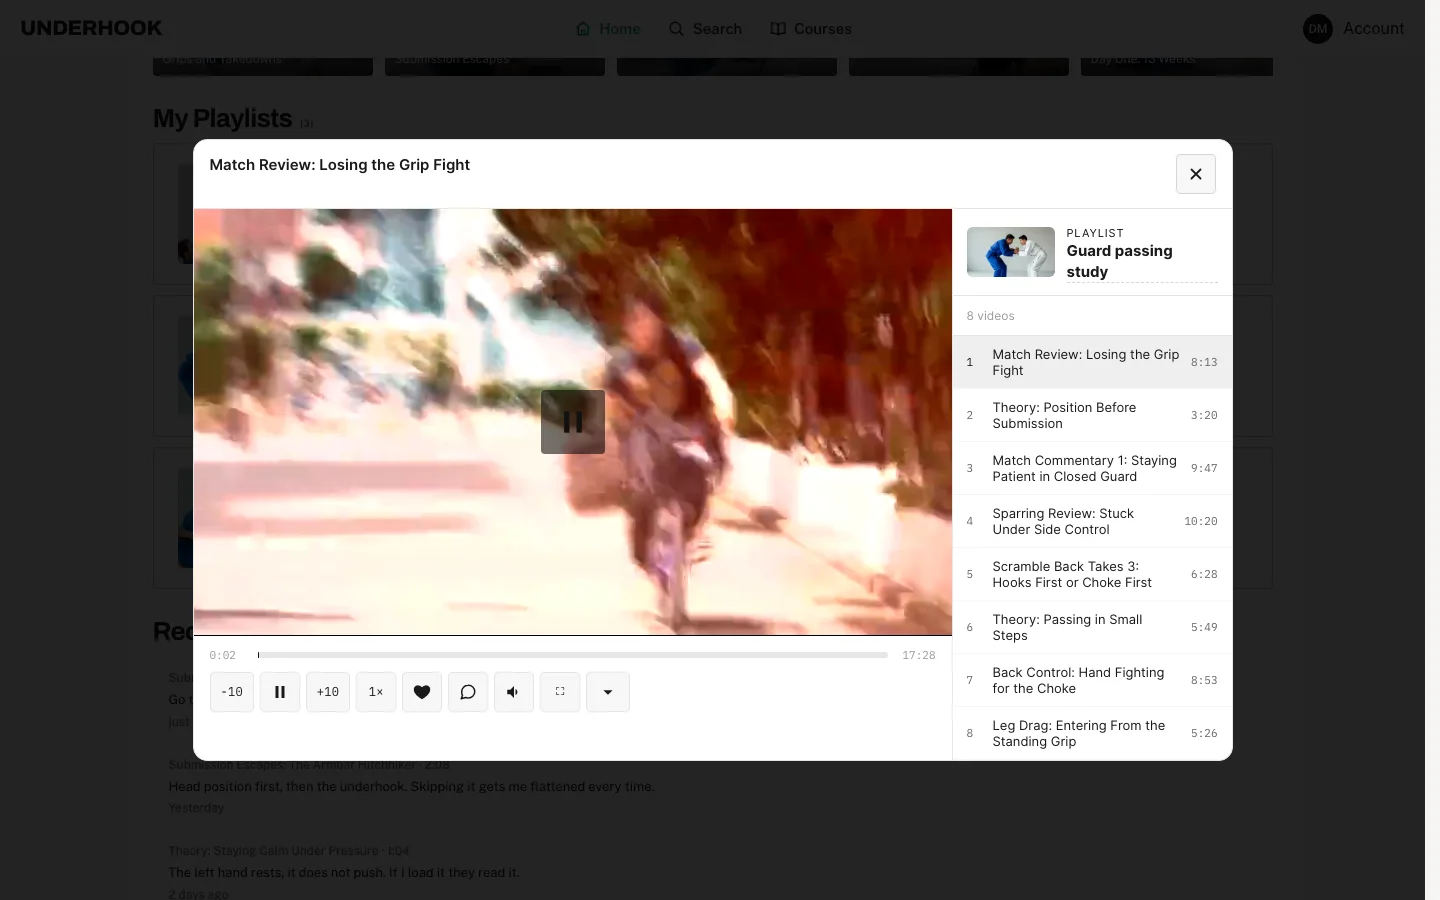This screenshot has width=1440, height=900.
Task: Play Match Commentary 1: Staying Patient in Closed Guard
Action: coord(1092,468)
